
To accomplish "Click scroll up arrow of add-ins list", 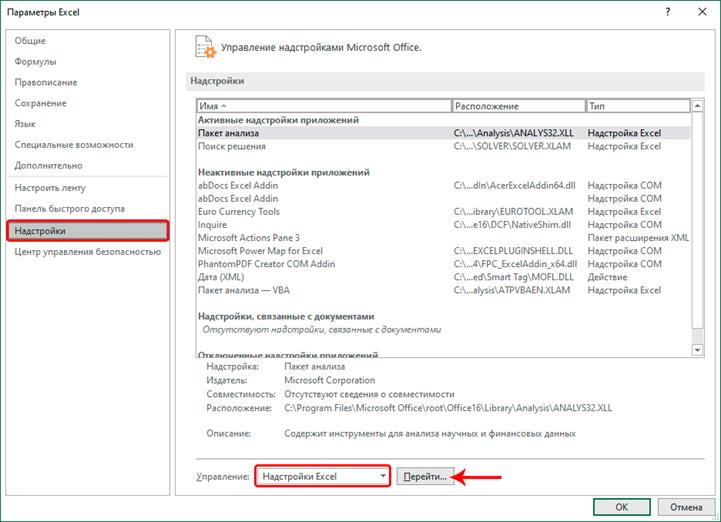I will click(x=697, y=106).
